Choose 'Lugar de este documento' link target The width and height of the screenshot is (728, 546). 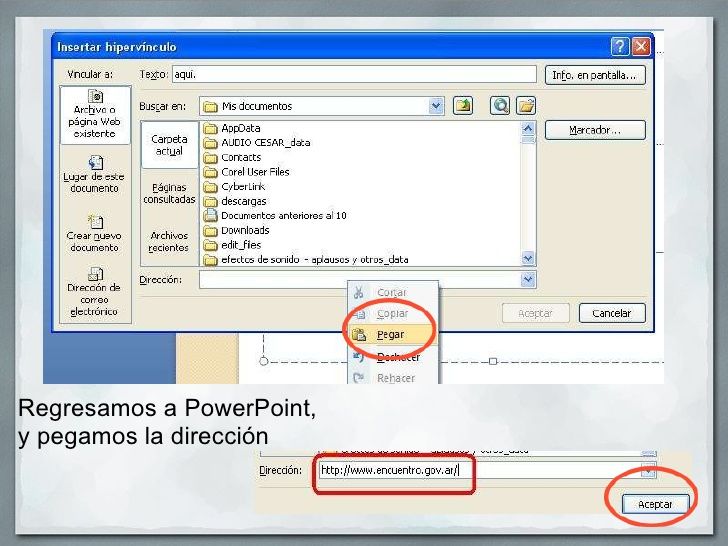pyautogui.click(x=94, y=174)
